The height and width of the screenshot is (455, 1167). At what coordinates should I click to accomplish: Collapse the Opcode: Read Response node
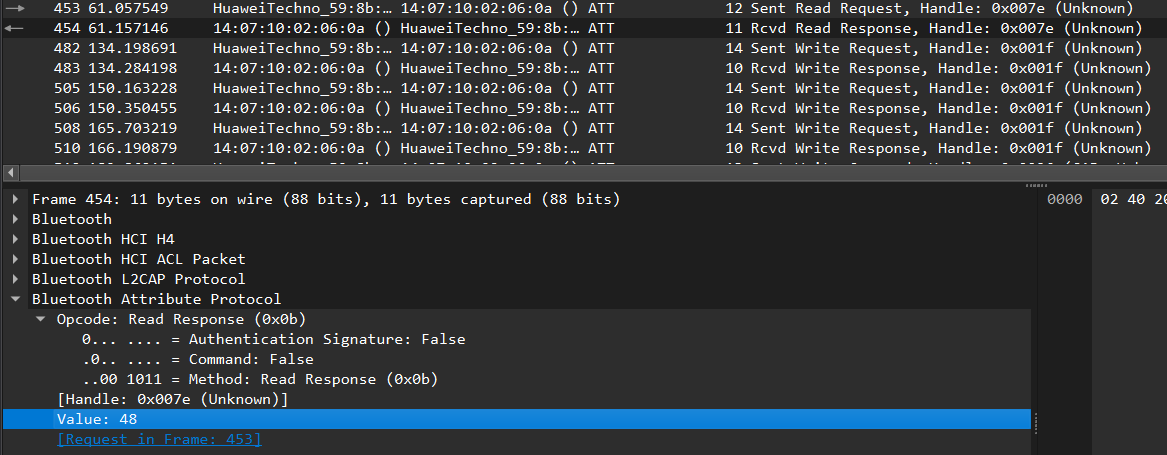point(40,319)
